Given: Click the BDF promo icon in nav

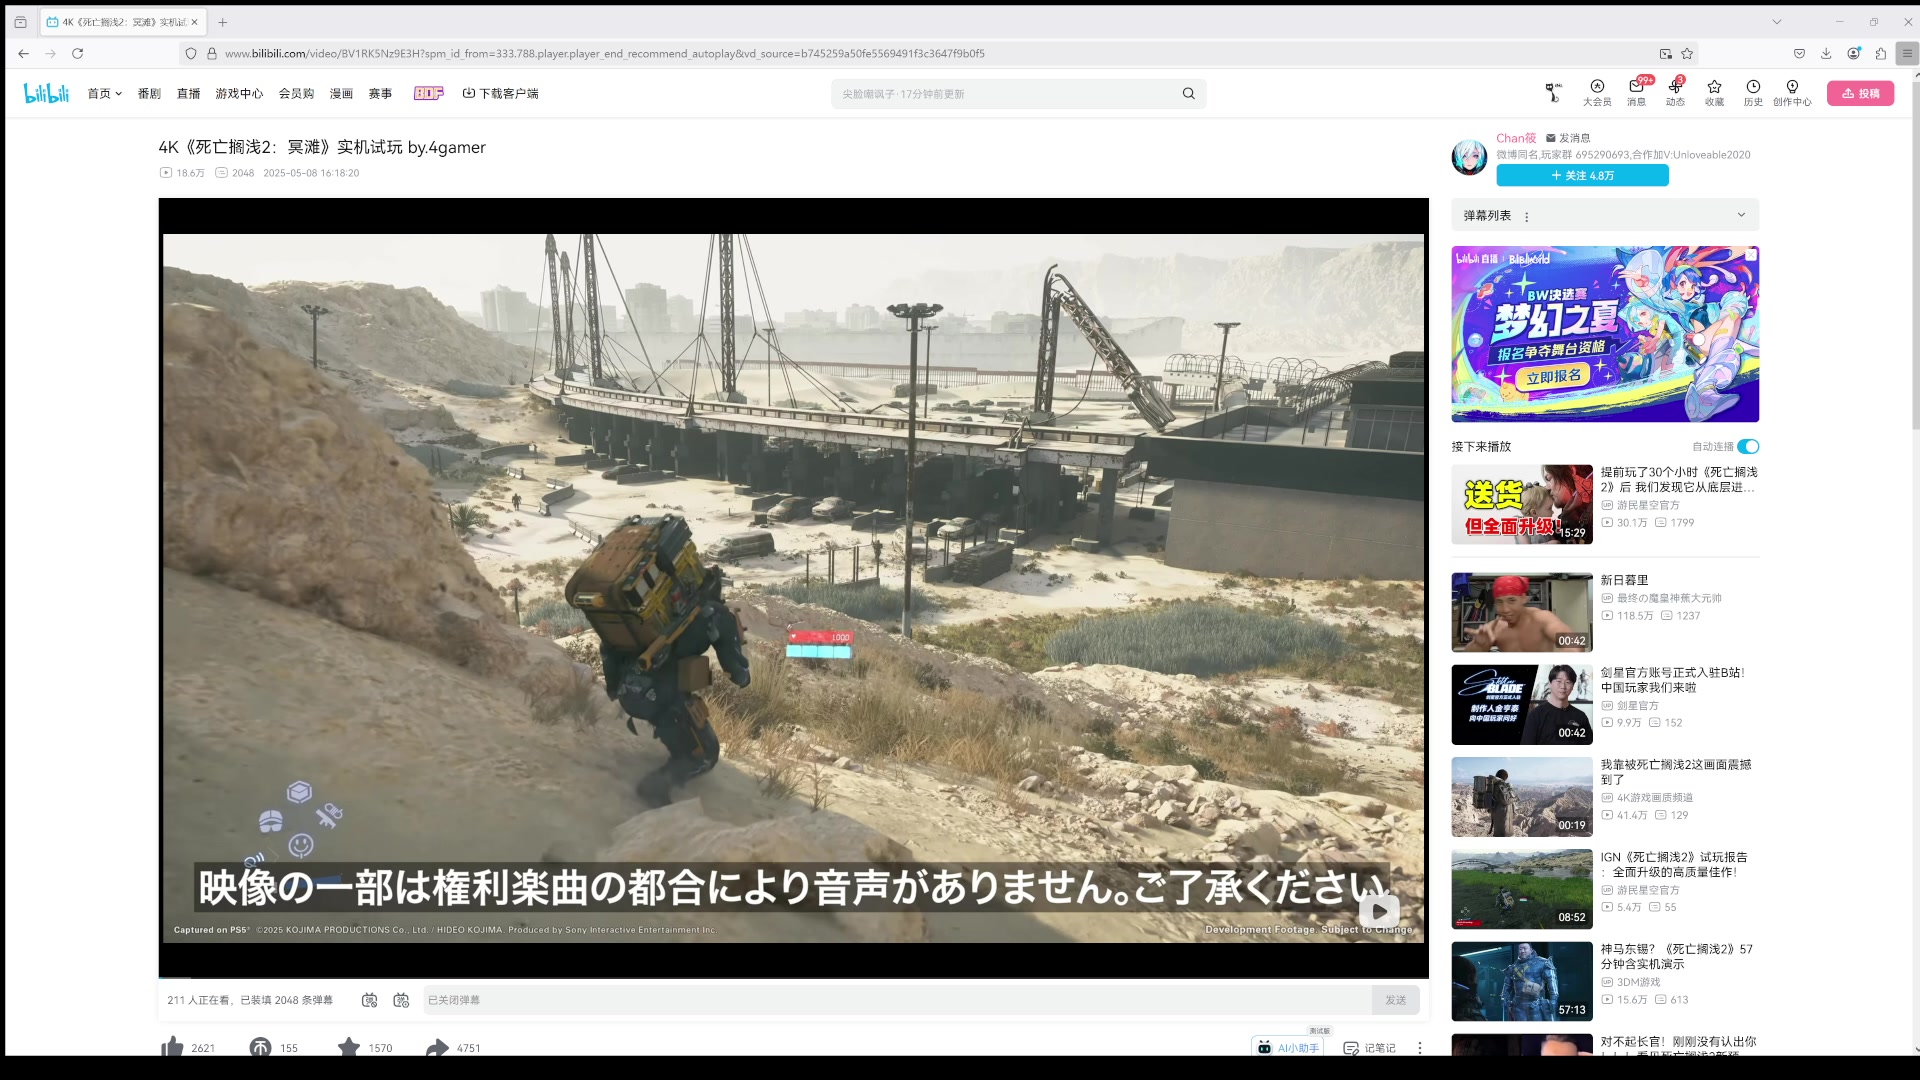Looking at the screenshot, I should 428,93.
